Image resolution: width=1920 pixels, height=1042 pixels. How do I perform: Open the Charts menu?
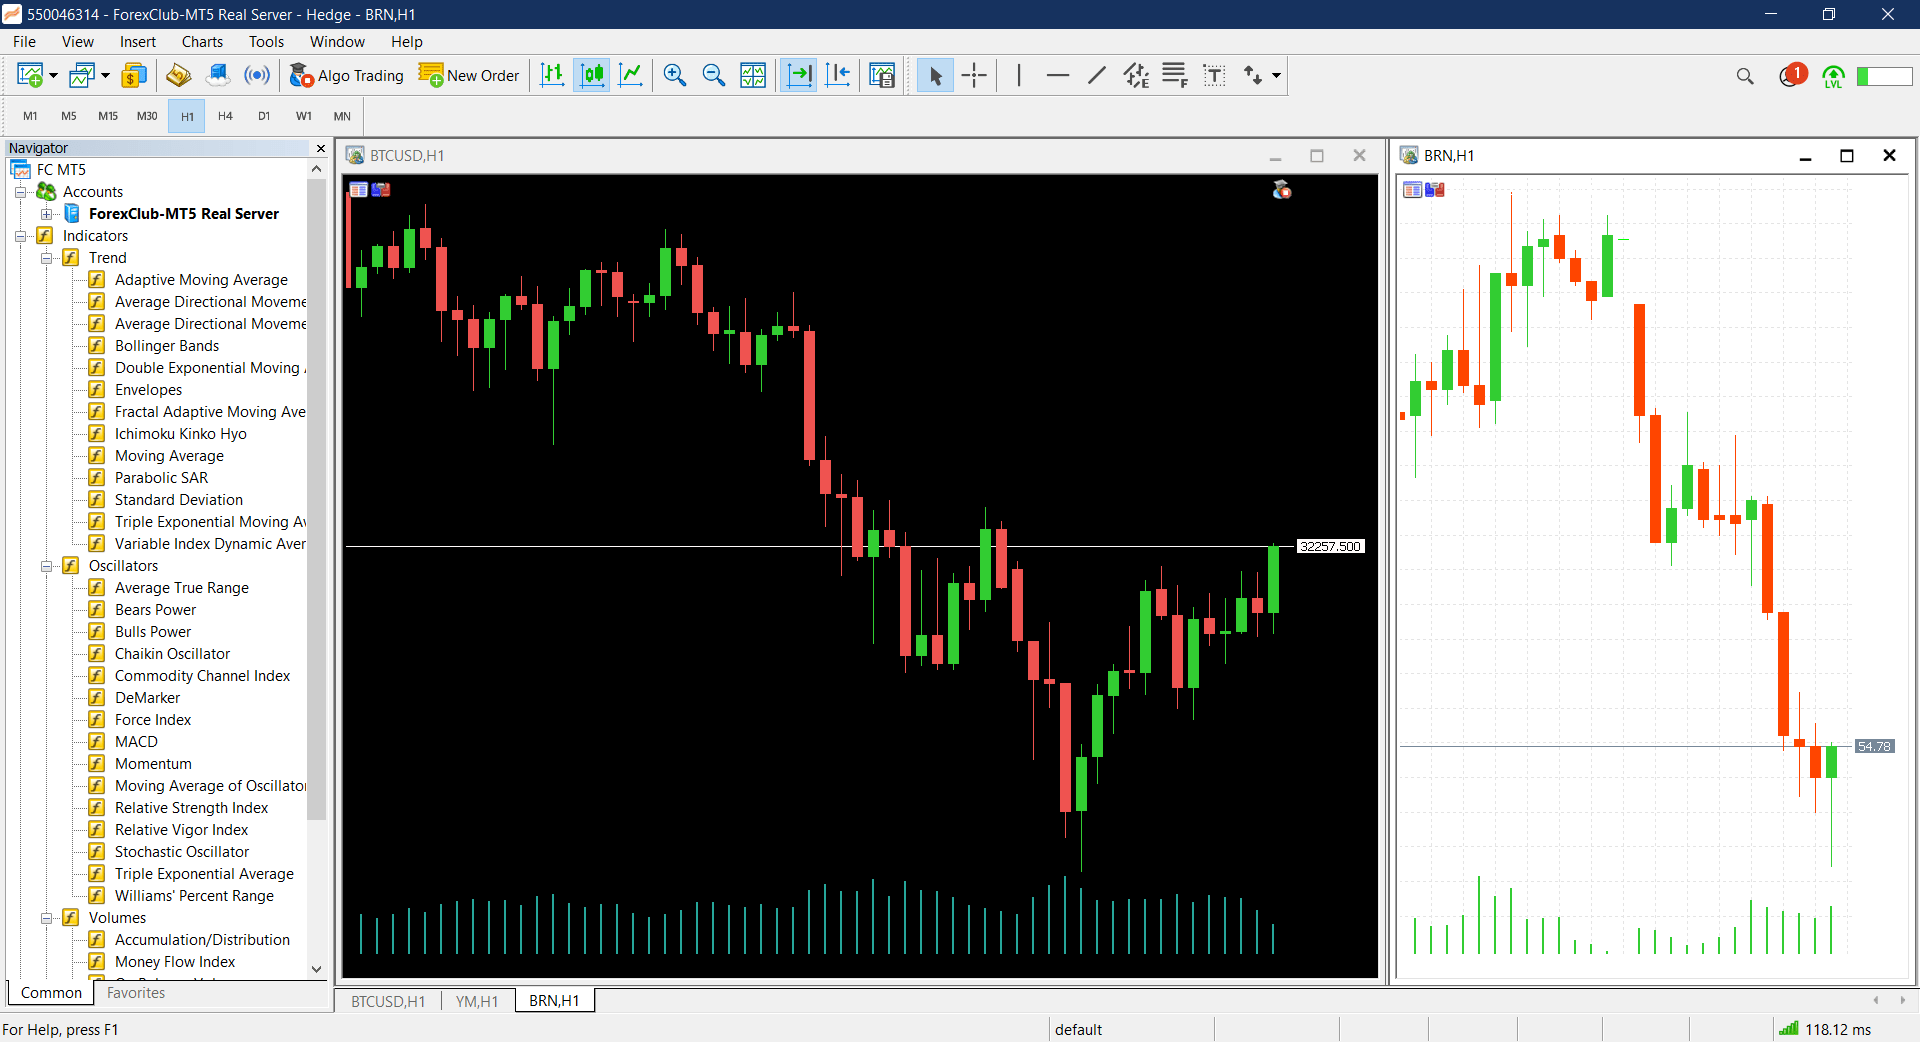[x=201, y=41]
